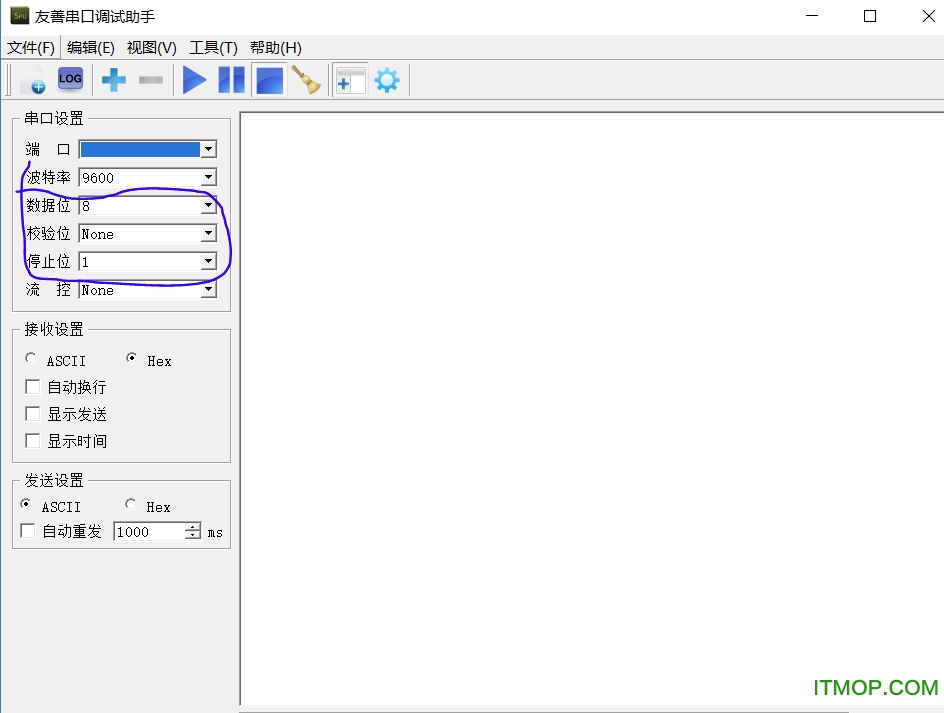Click the new file icon in toolbar
This screenshot has width=944, height=713.
click(x=33, y=80)
